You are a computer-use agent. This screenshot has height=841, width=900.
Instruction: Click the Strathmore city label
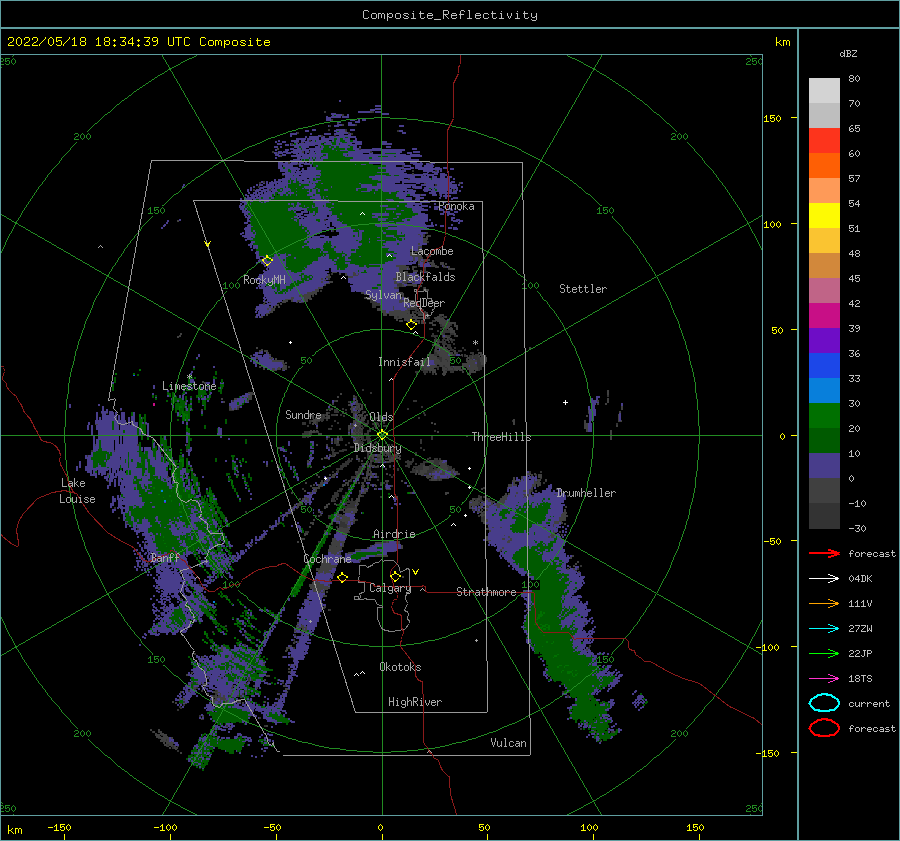pyautogui.click(x=486, y=592)
